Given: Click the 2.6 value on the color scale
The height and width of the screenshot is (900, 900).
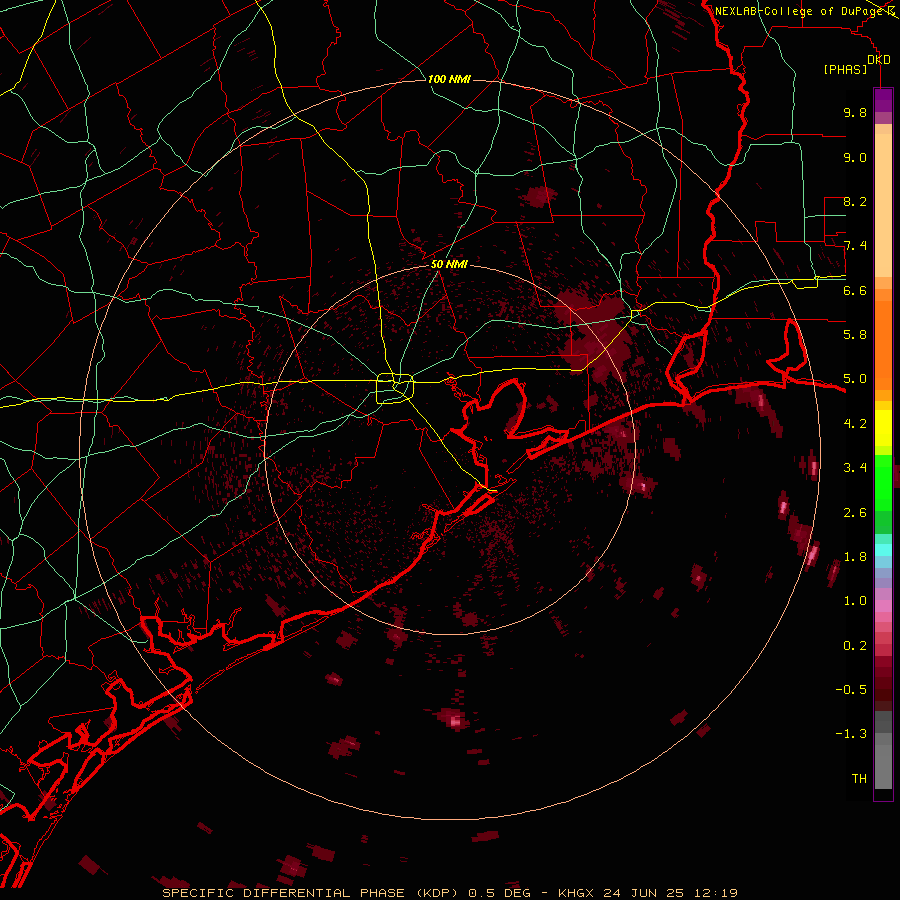Looking at the screenshot, I should [x=855, y=513].
